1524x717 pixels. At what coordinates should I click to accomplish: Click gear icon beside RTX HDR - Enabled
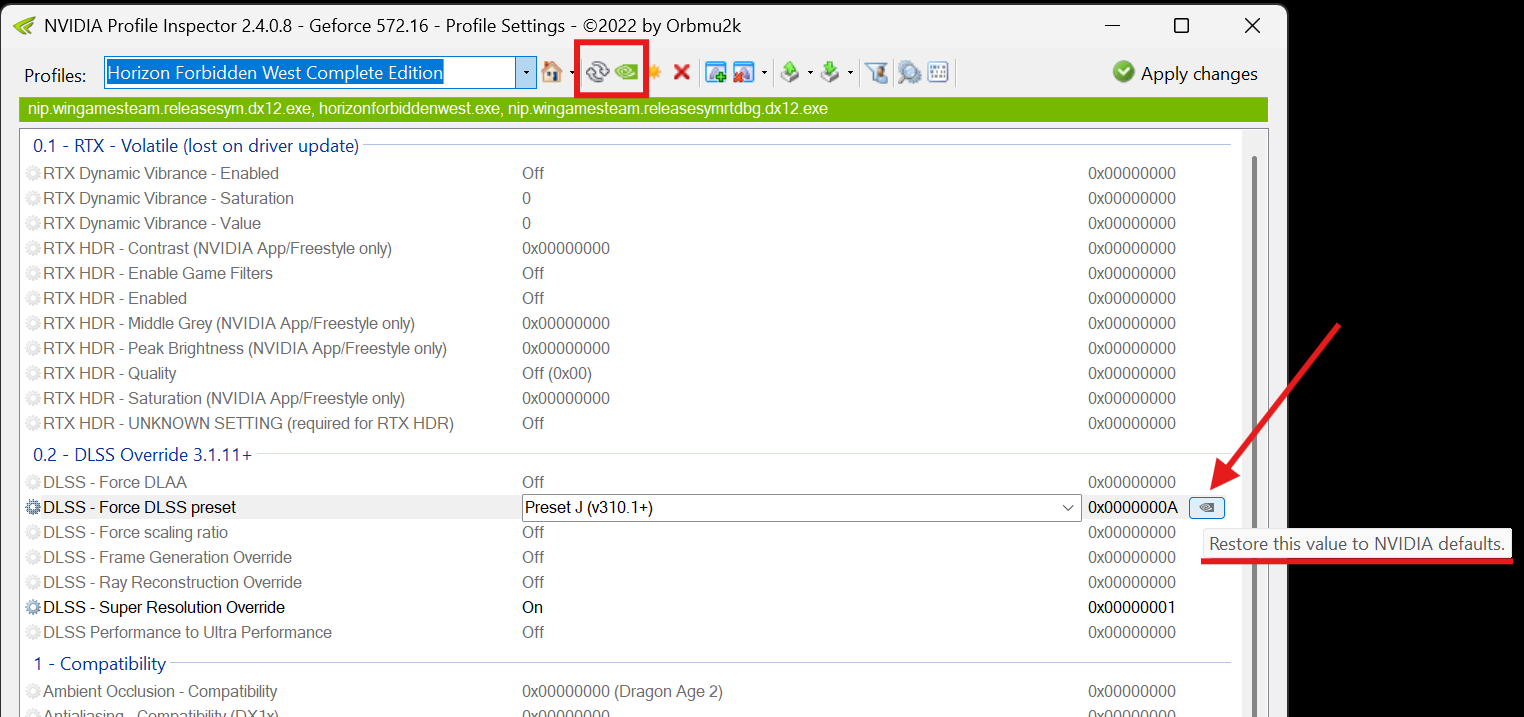pyautogui.click(x=34, y=298)
